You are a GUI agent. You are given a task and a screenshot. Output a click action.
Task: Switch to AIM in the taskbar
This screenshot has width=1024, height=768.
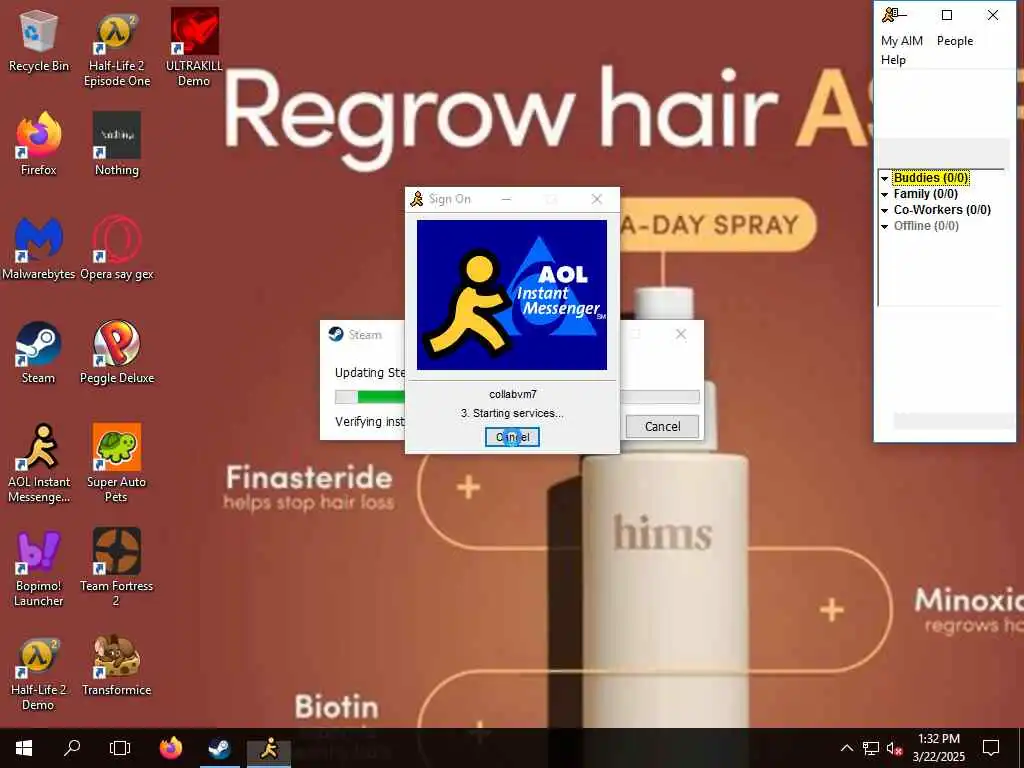pyautogui.click(x=268, y=748)
